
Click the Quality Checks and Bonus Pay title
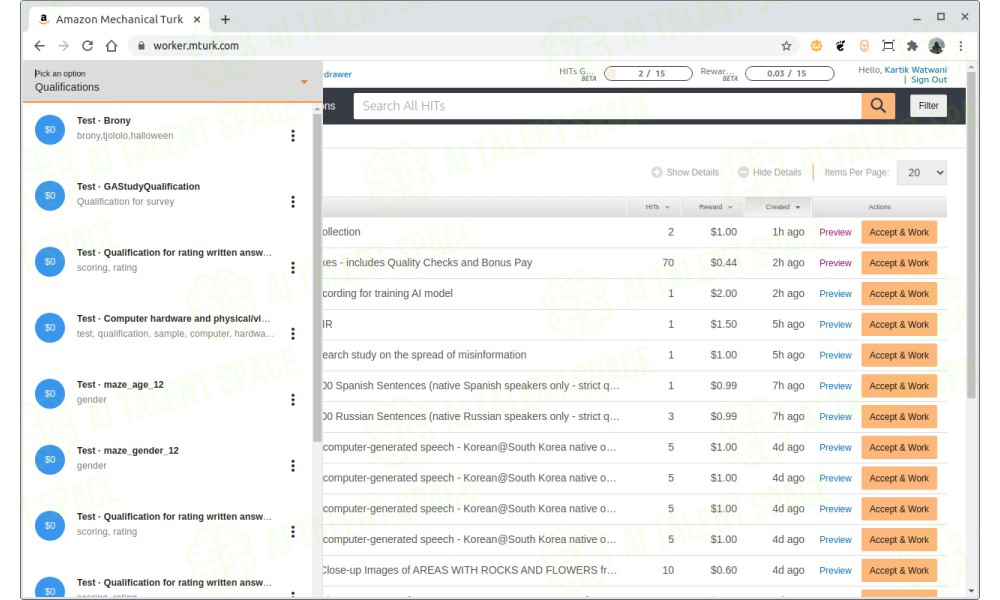[x=427, y=263]
